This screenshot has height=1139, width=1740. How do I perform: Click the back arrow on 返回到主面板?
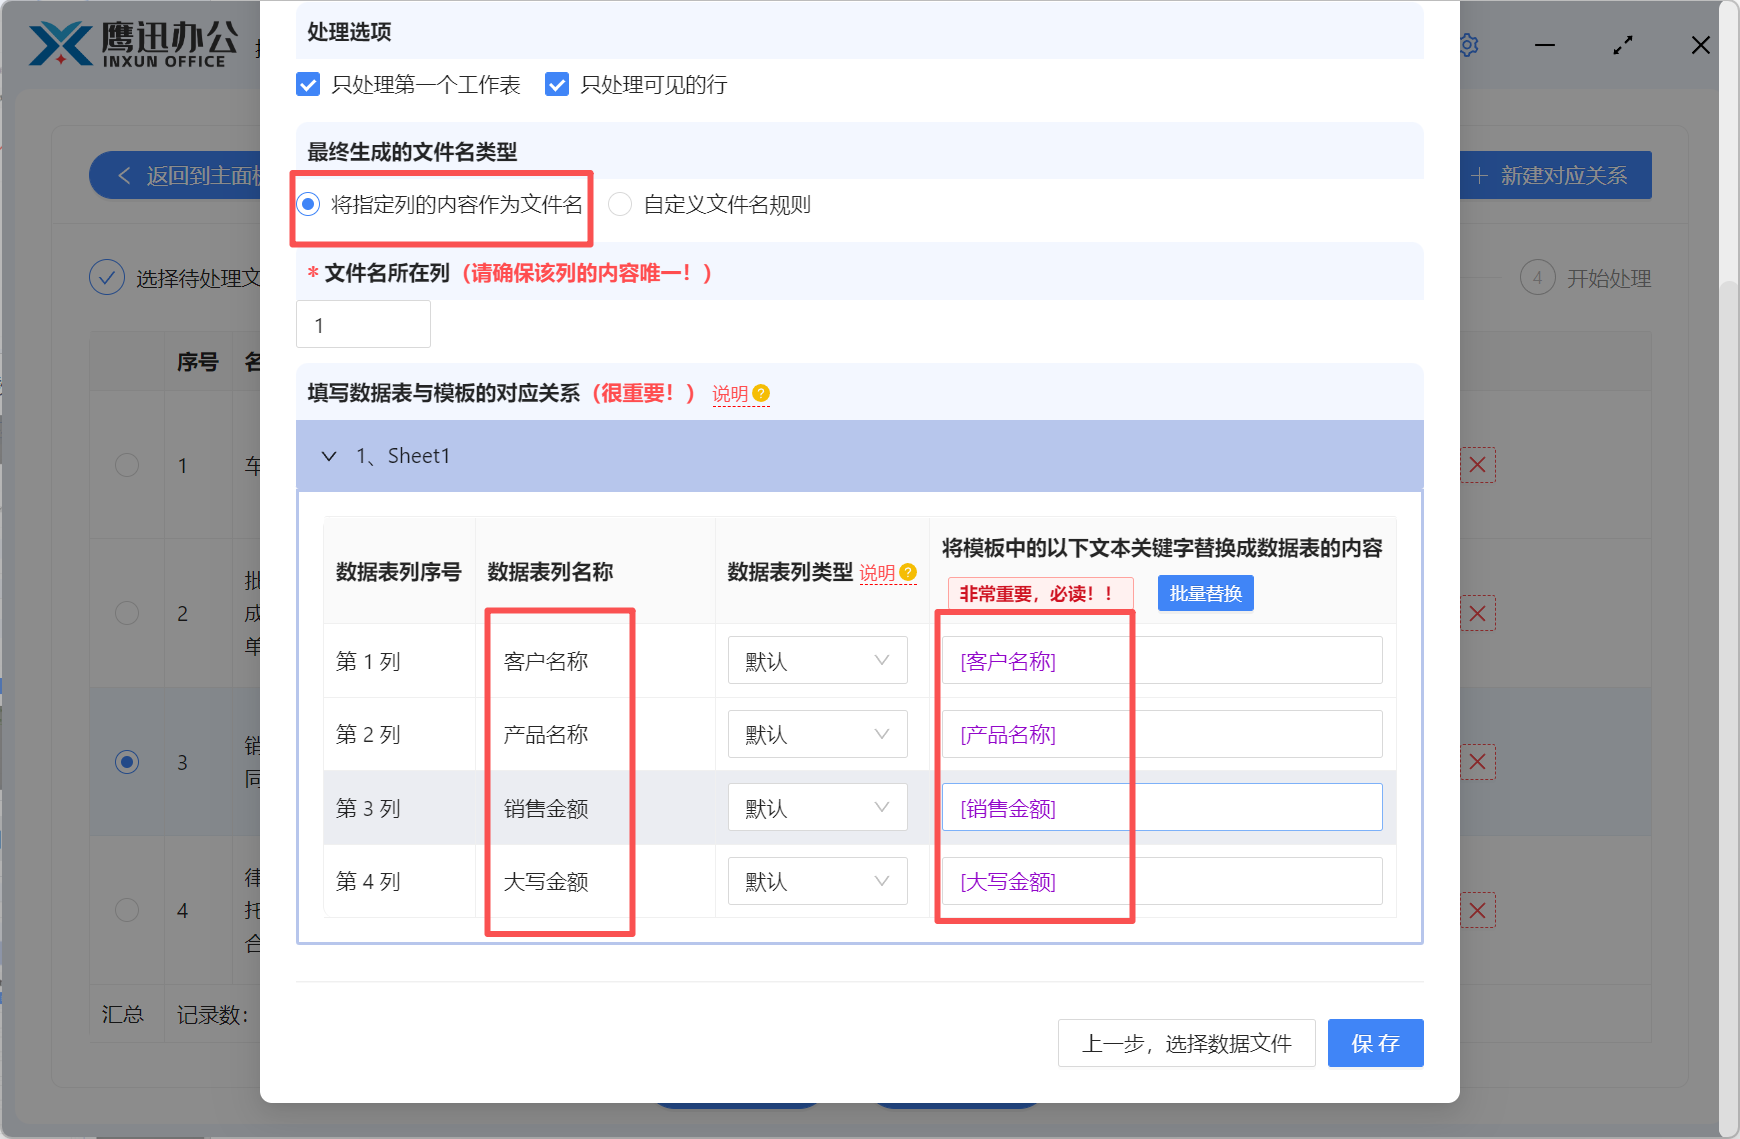[x=123, y=175]
